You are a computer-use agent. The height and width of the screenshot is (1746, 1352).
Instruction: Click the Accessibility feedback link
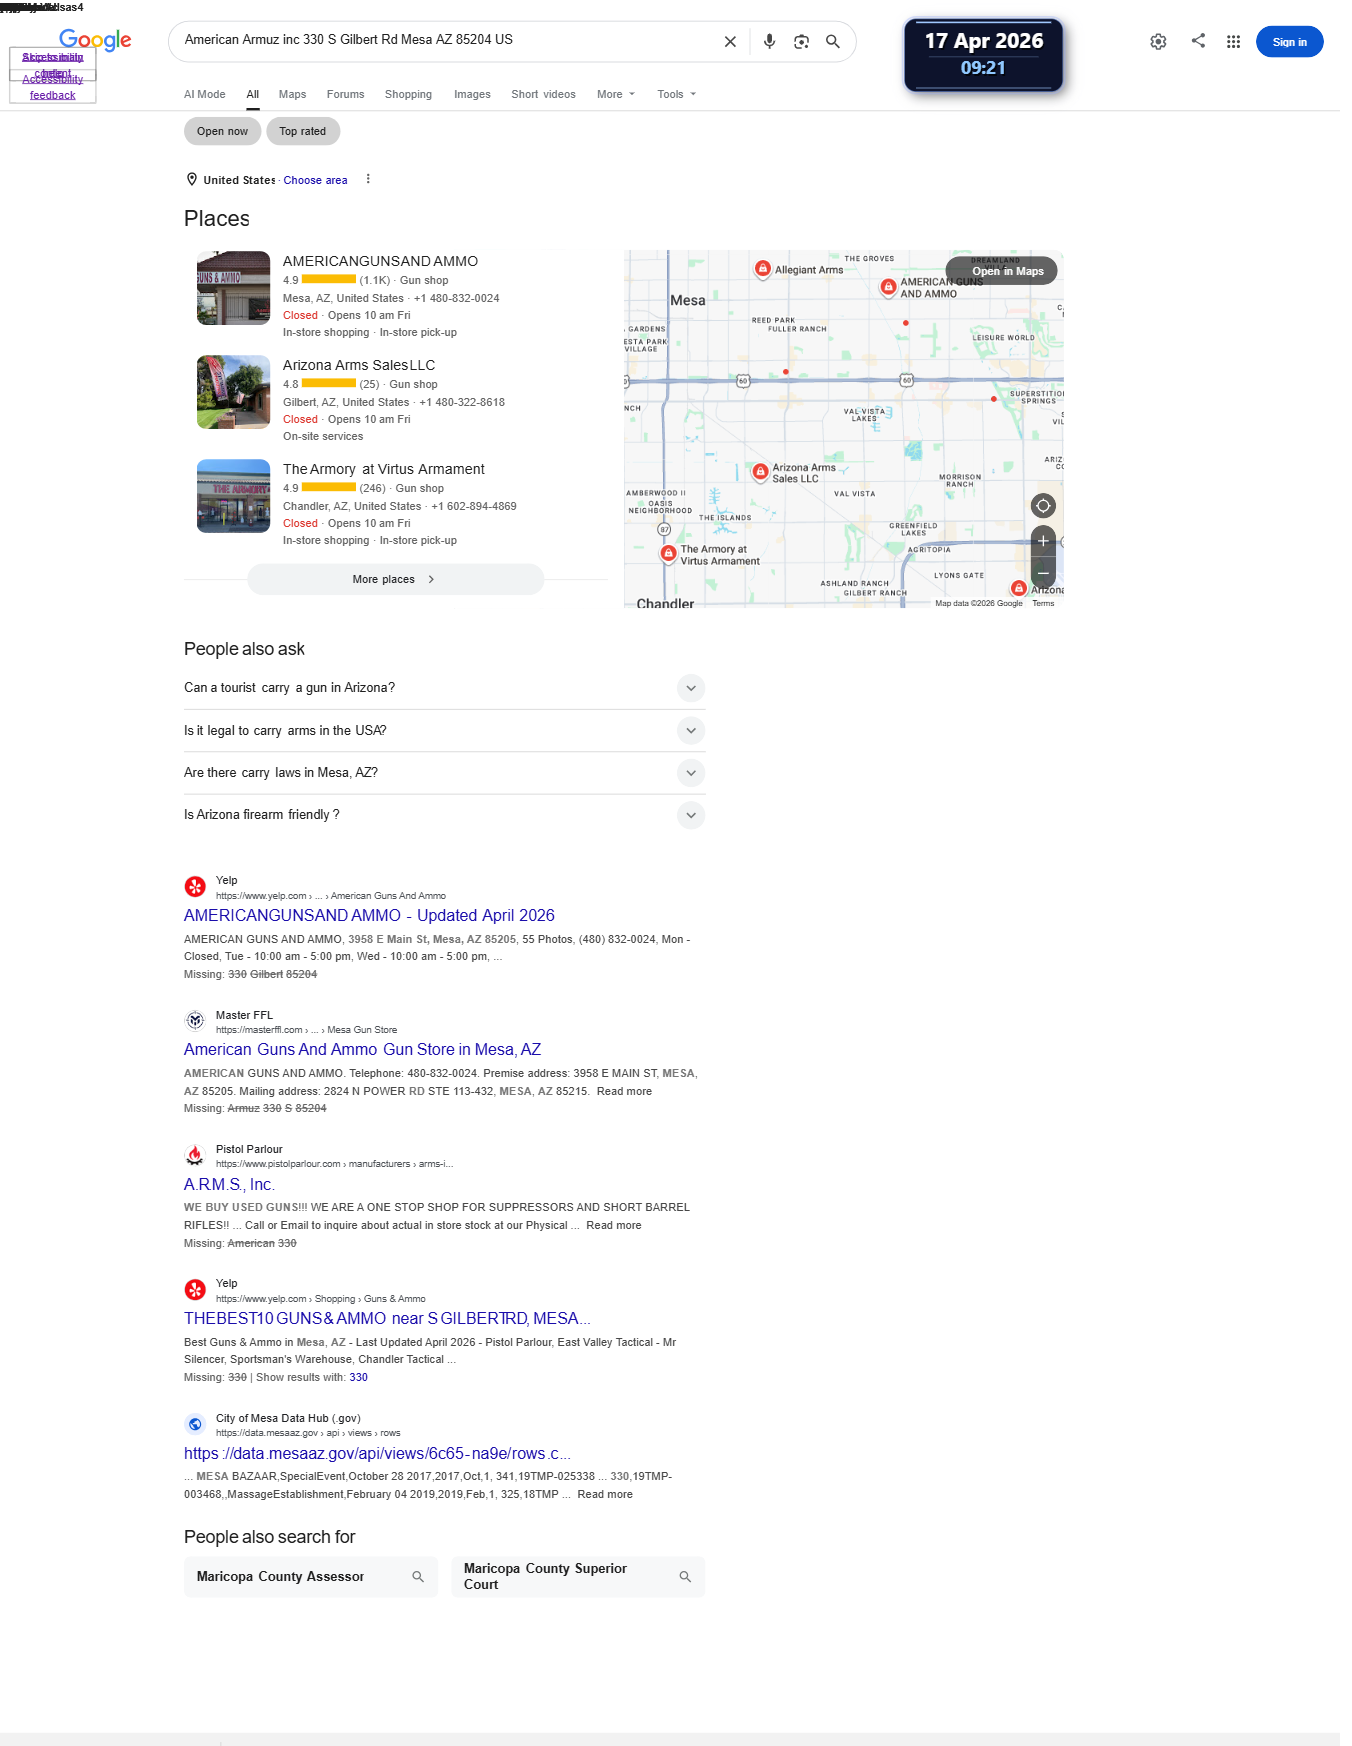[52, 87]
